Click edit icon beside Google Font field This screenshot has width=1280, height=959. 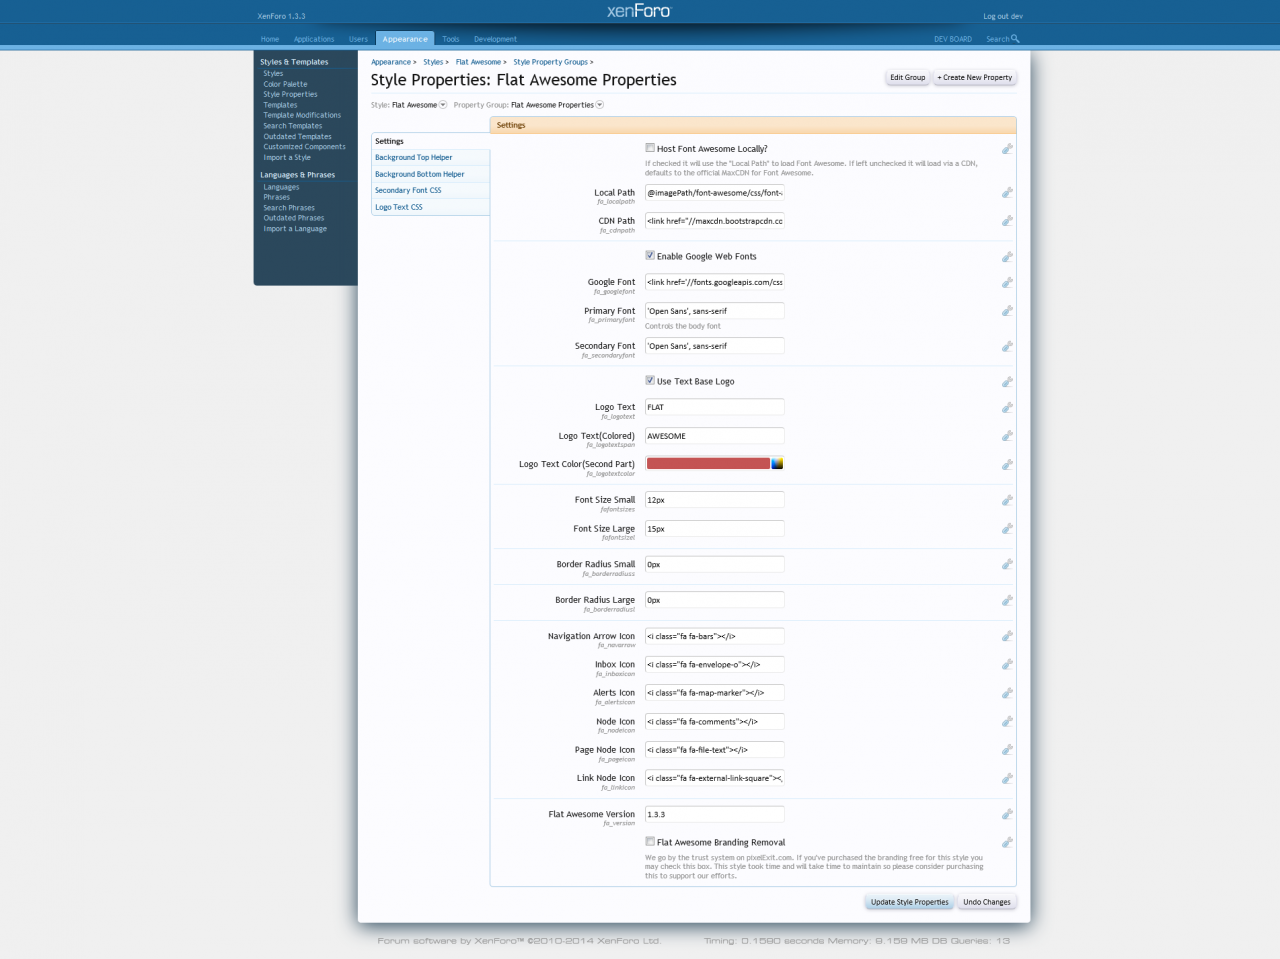(x=1007, y=283)
